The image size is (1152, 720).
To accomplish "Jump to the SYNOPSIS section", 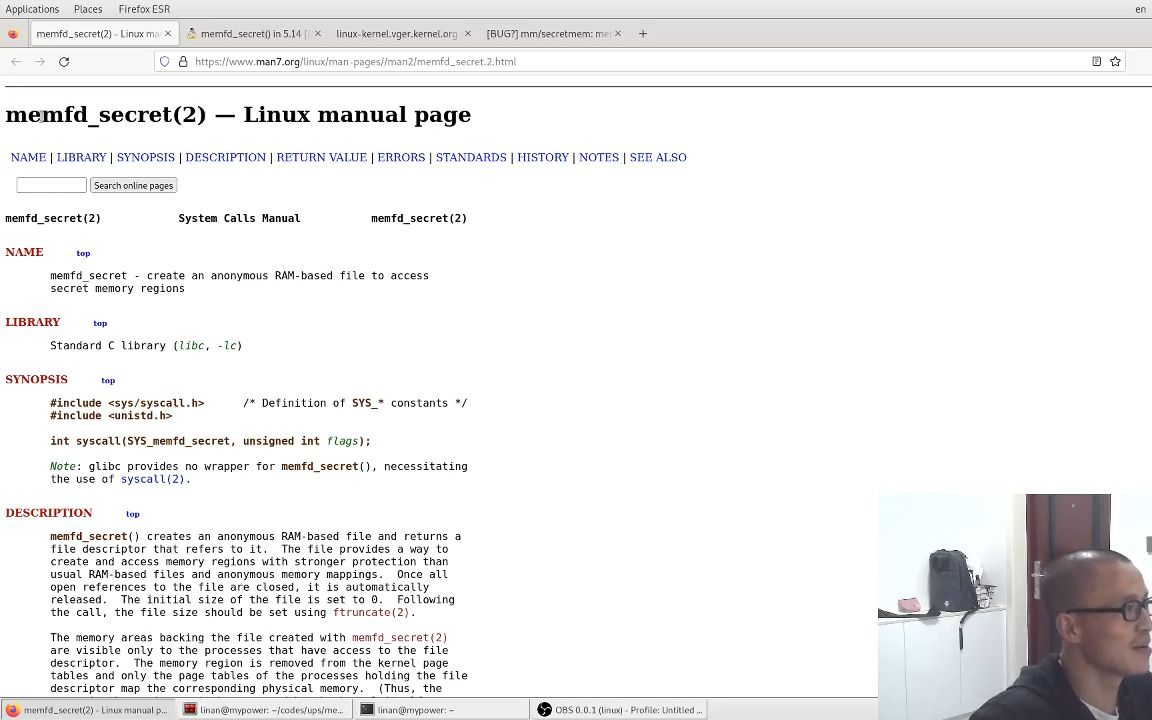I will pyautogui.click(x=145, y=157).
